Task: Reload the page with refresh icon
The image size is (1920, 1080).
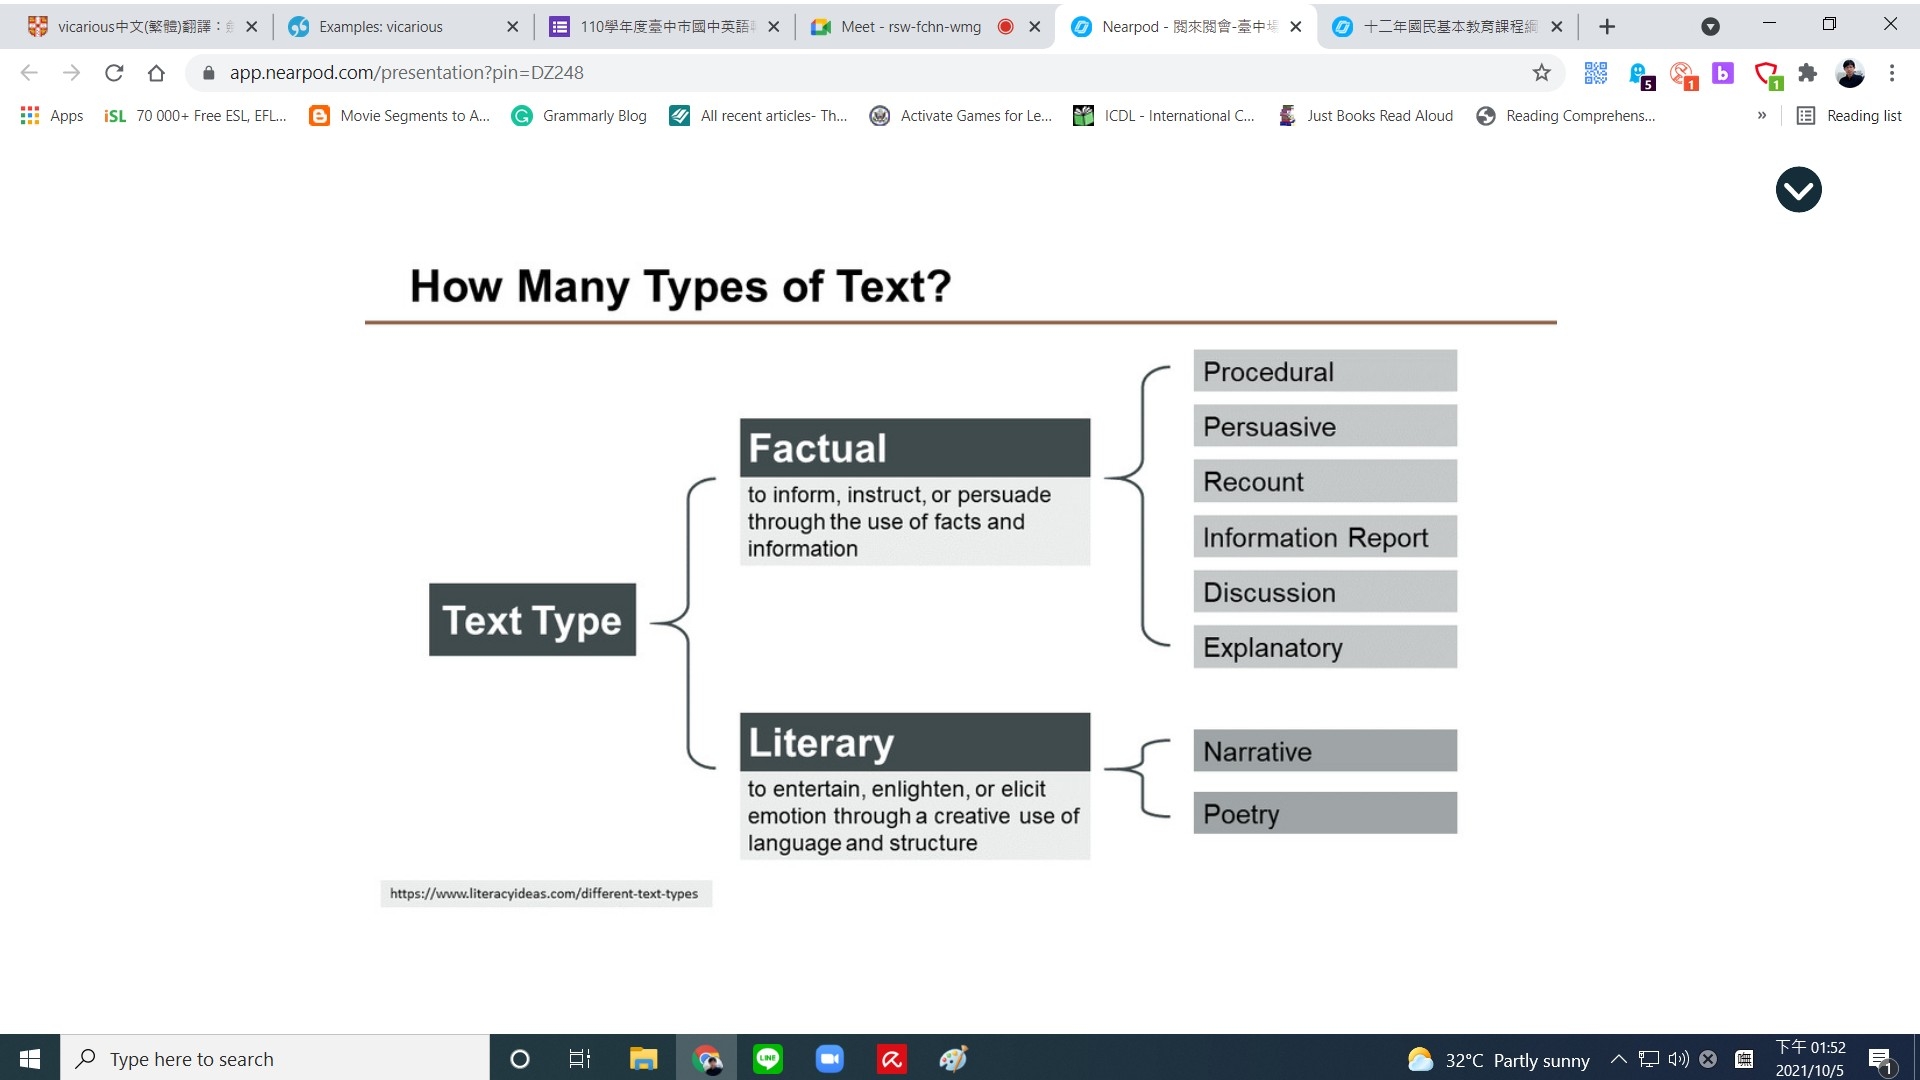Action: [x=114, y=72]
